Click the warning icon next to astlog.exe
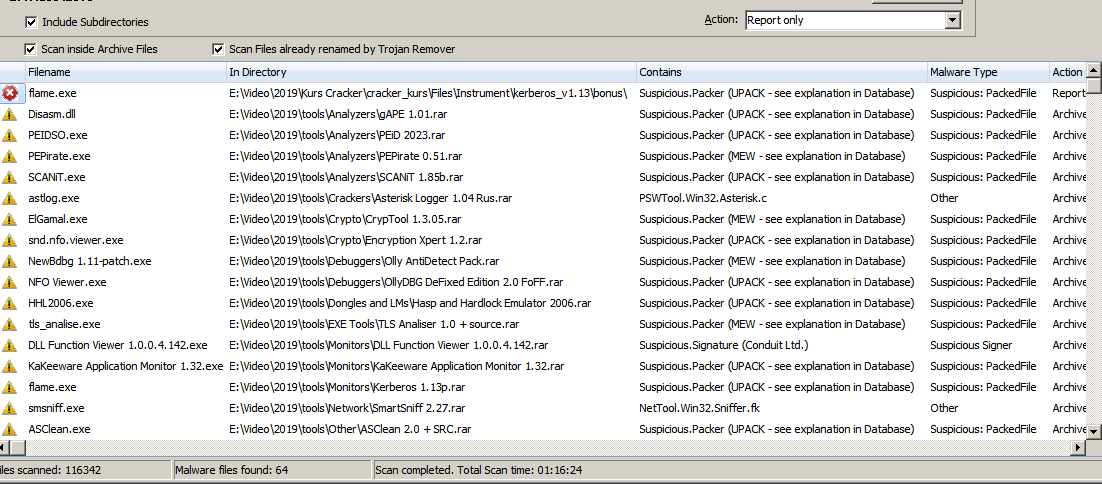Image resolution: width=1102 pixels, height=484 pixels. point(10,198)
